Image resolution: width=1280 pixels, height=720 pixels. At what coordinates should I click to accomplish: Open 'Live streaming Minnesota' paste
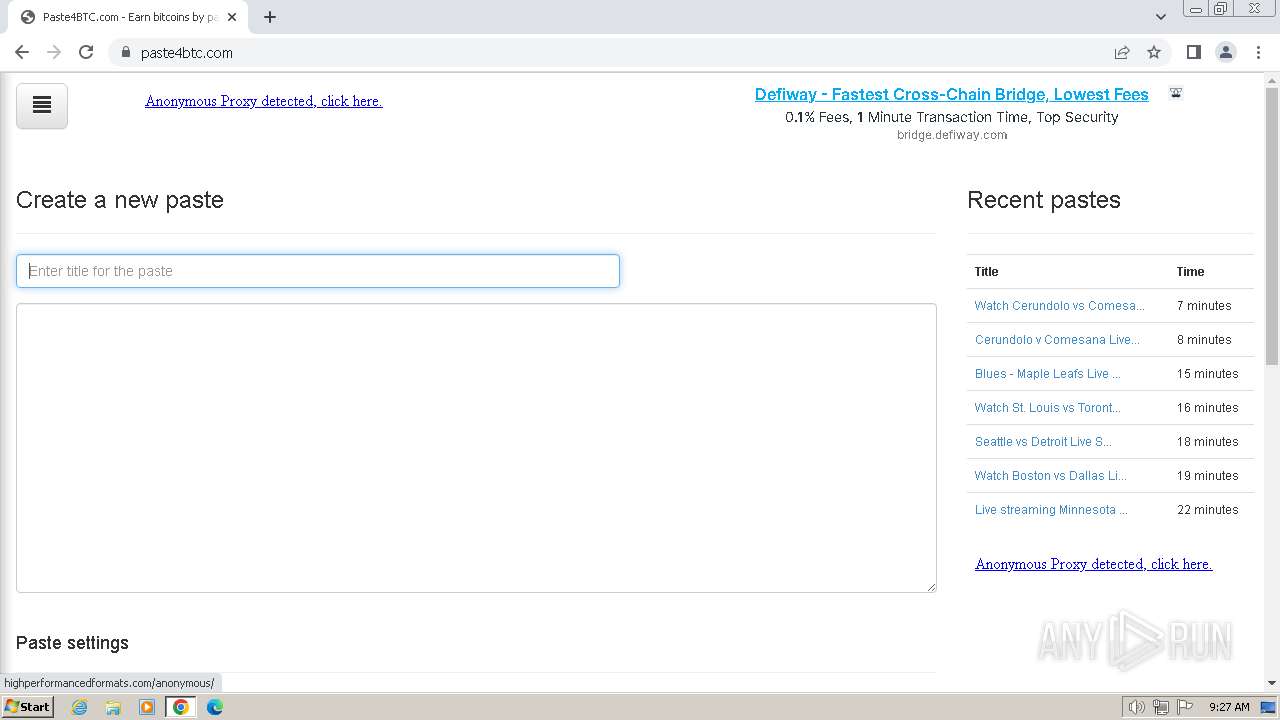click(x=1051, y=510)
